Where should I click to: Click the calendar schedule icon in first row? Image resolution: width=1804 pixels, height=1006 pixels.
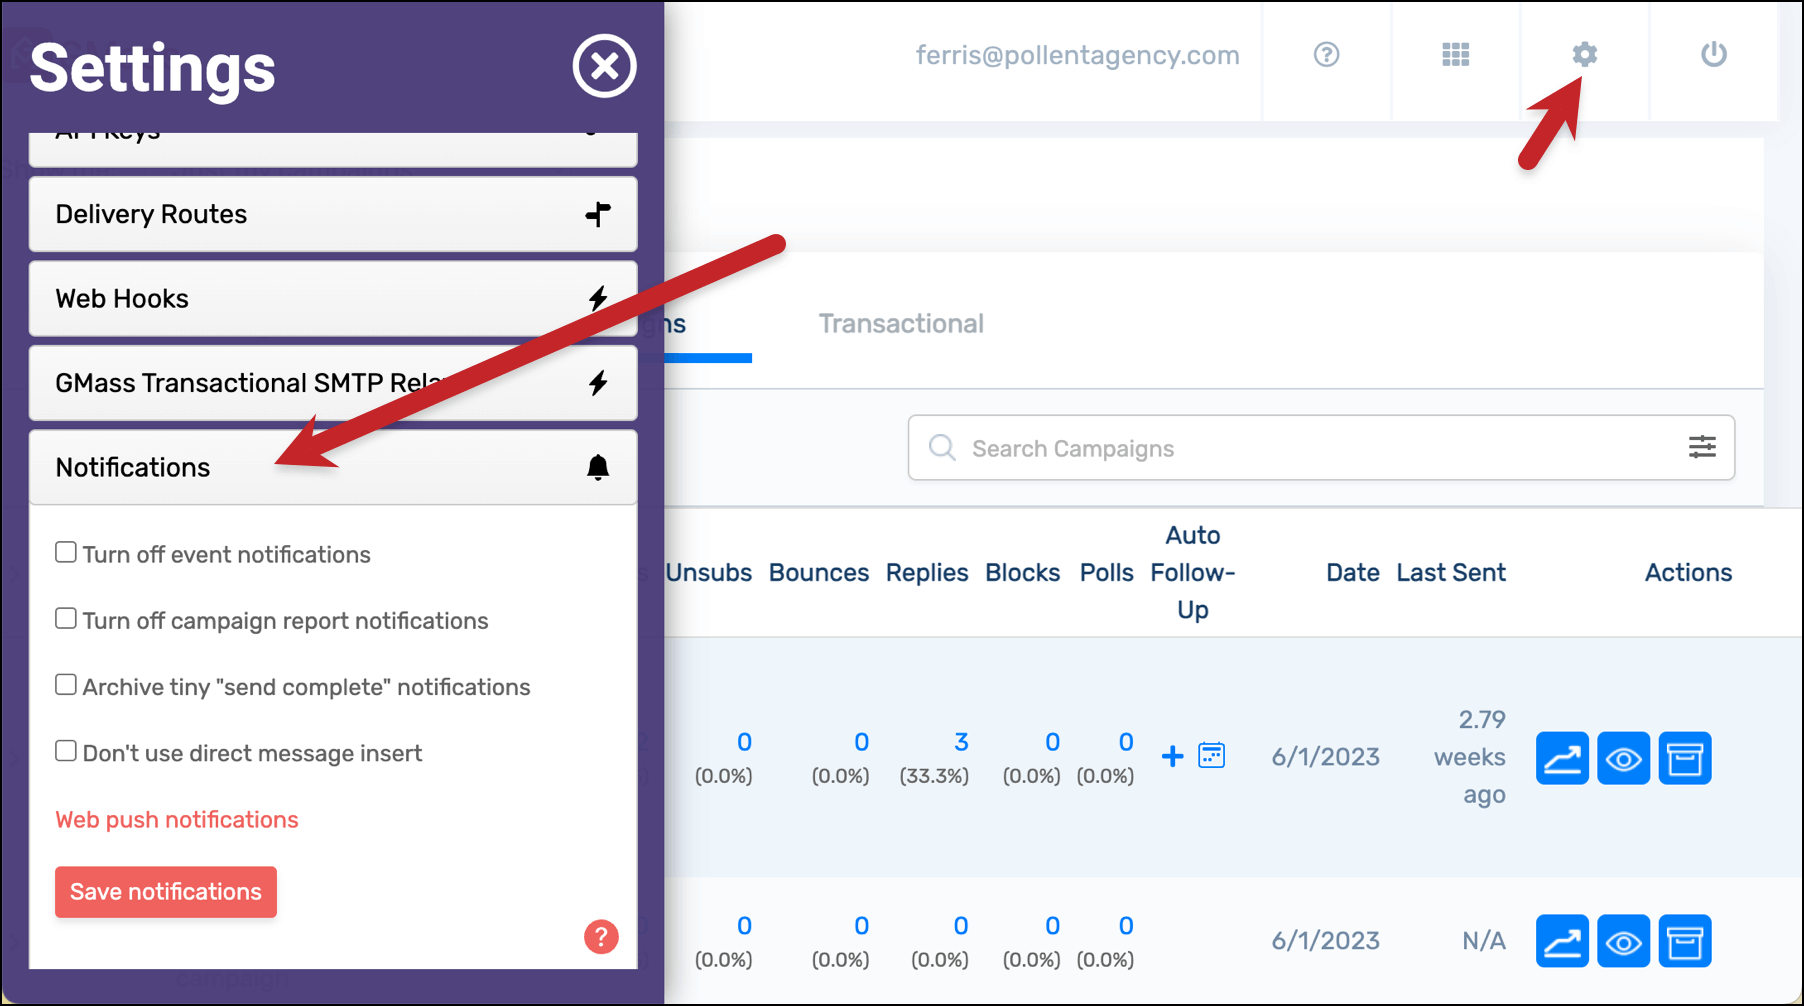pos(1212,755)
